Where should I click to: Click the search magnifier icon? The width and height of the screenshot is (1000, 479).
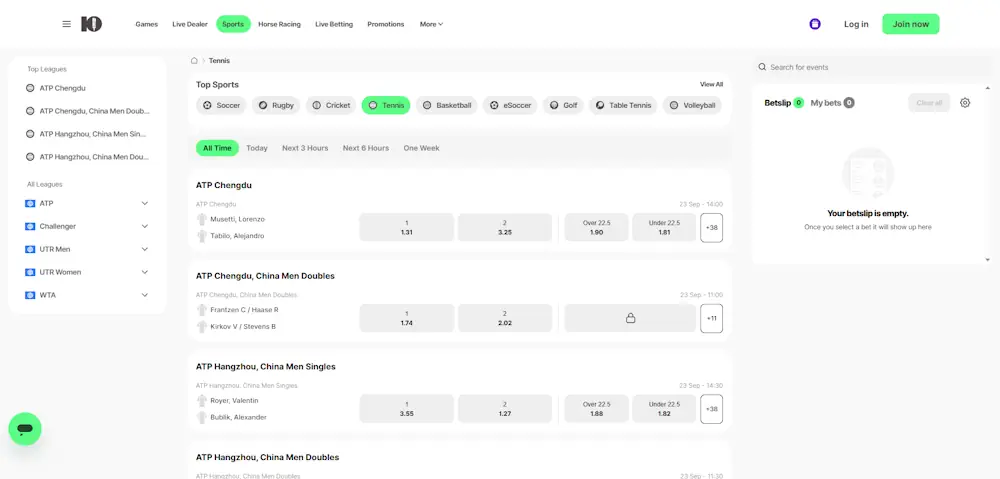pyautogui.click(x=762, y=67)
